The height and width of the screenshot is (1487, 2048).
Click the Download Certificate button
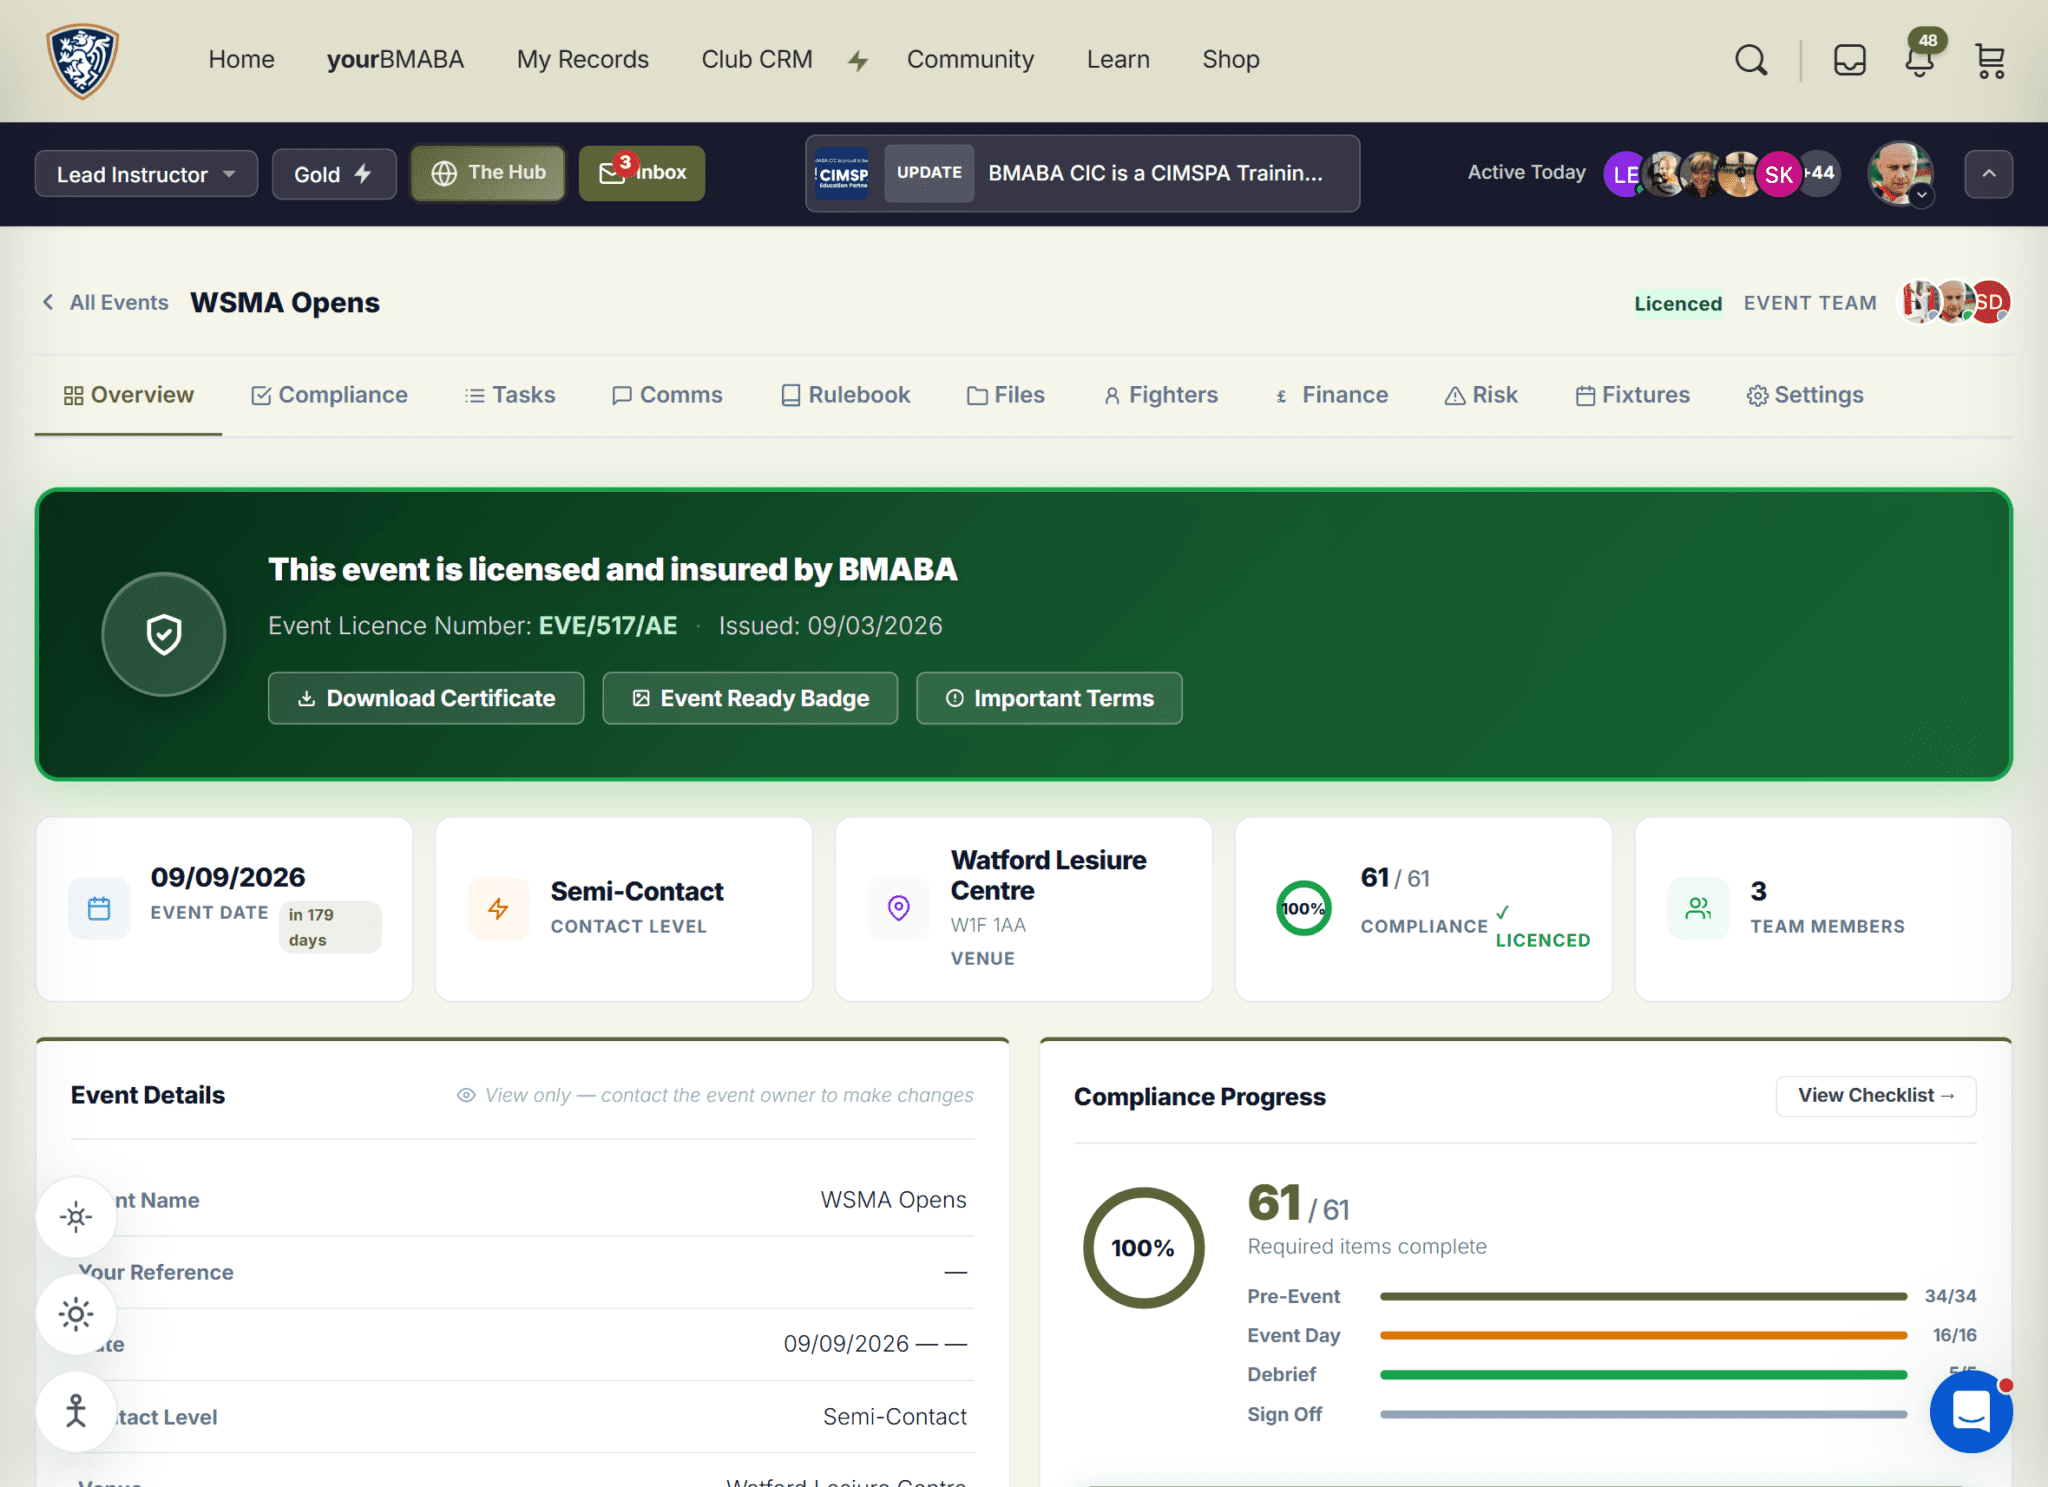(x=426, y=698)
